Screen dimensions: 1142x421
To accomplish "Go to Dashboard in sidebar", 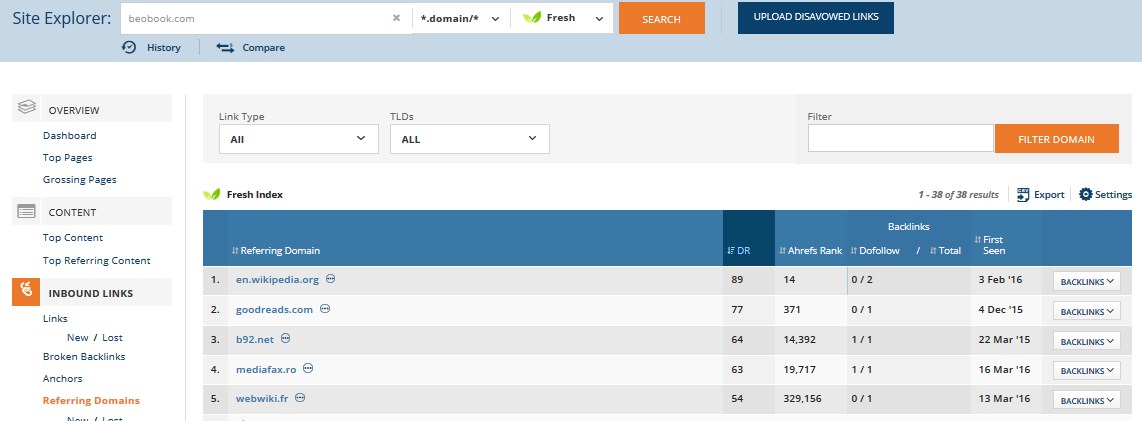I will [x=70, y=135].
